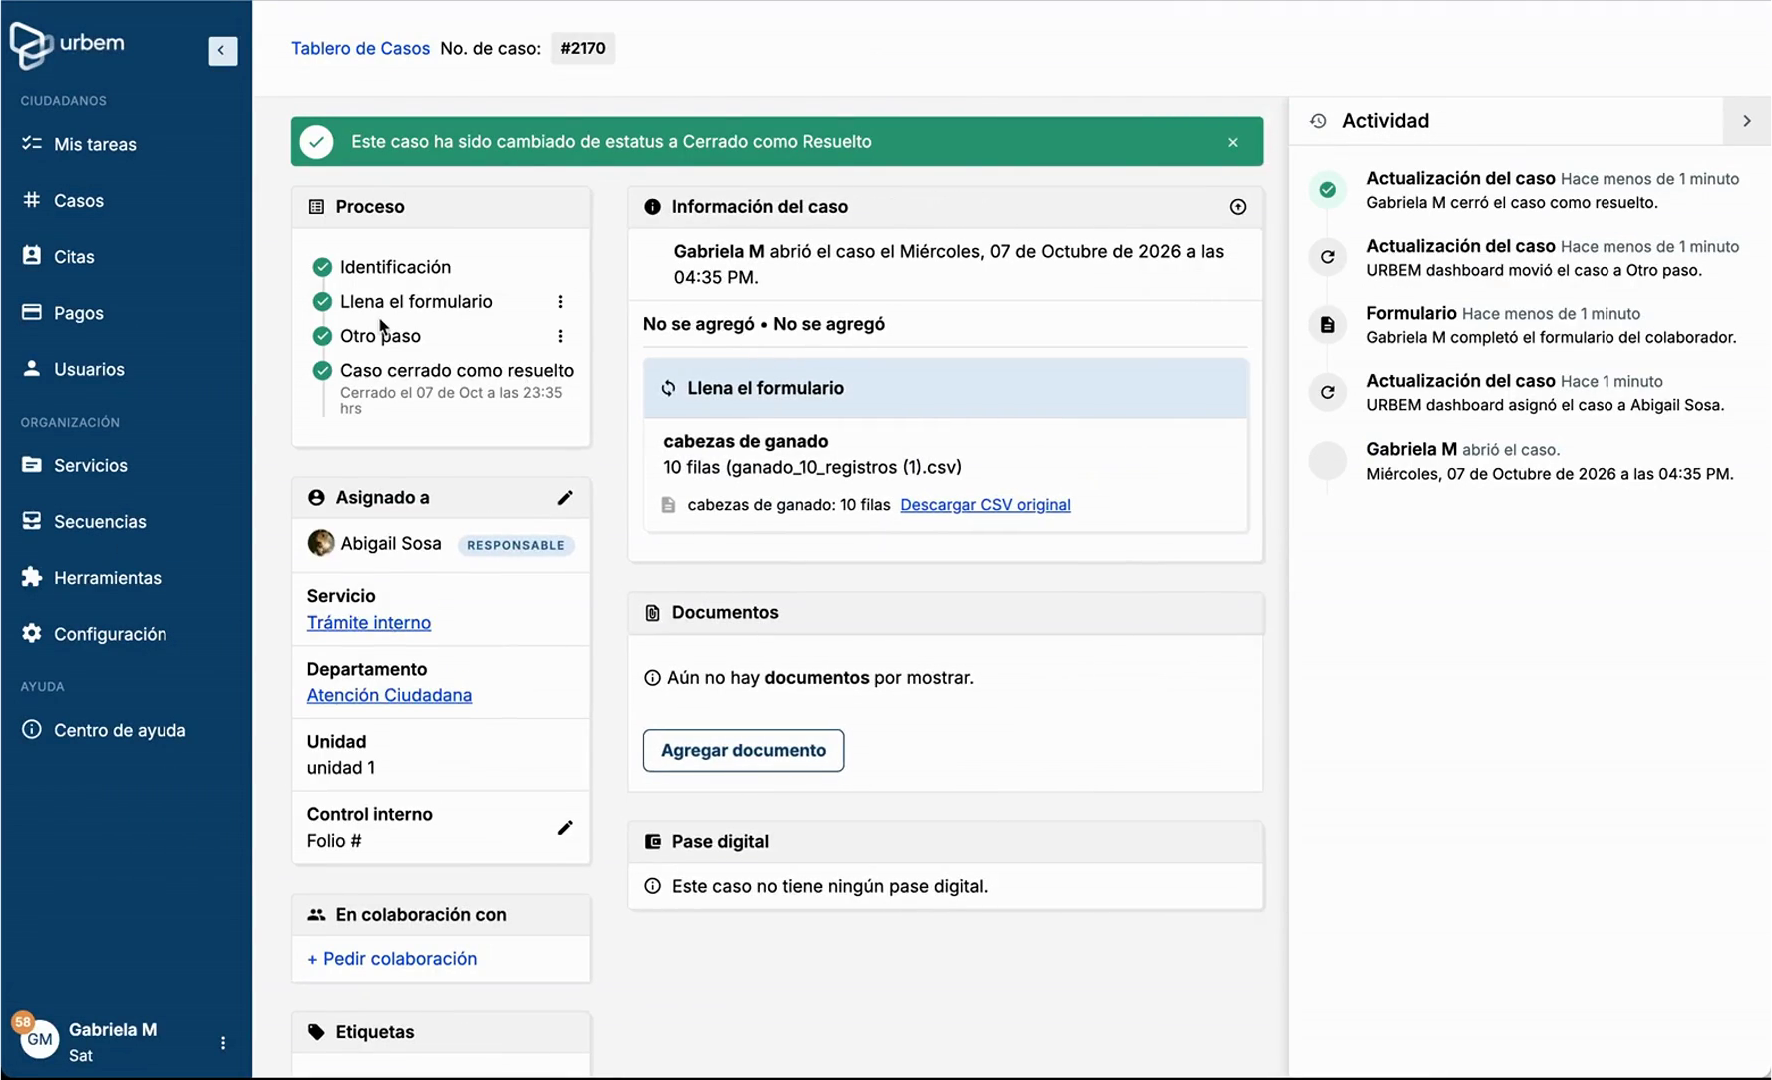This screenshot has height=1080, width=1772.
Task: Click the Documentos panel icon
Action: click(652, 612)
